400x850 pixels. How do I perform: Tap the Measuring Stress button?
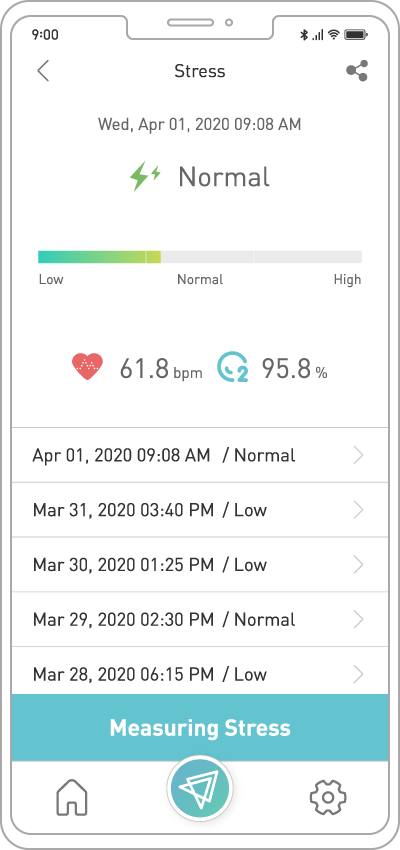click(200, 727)
